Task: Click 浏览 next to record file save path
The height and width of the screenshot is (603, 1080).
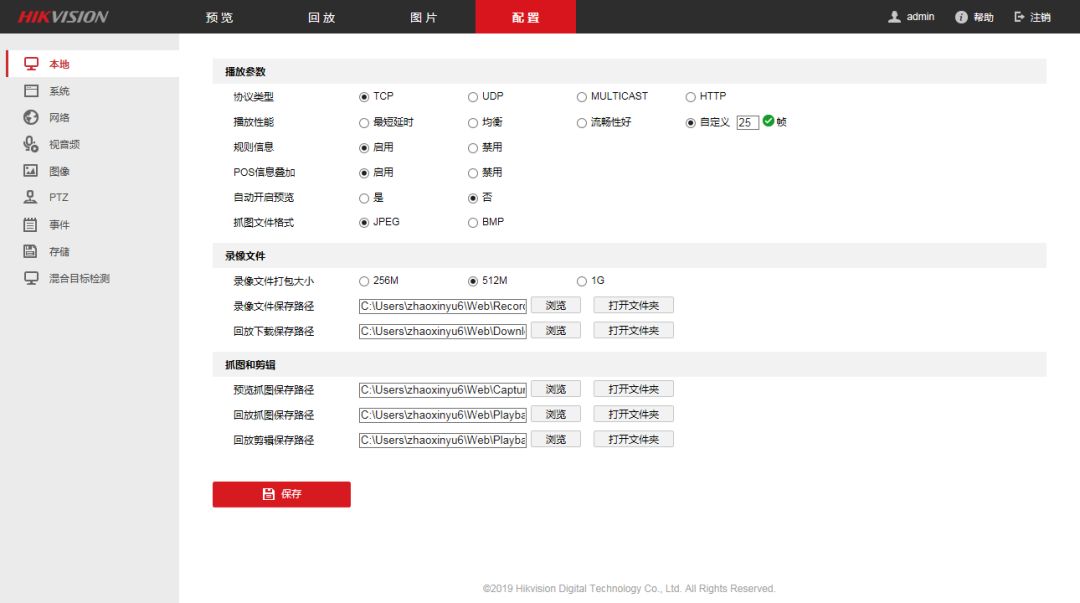Action: [555, 305]
